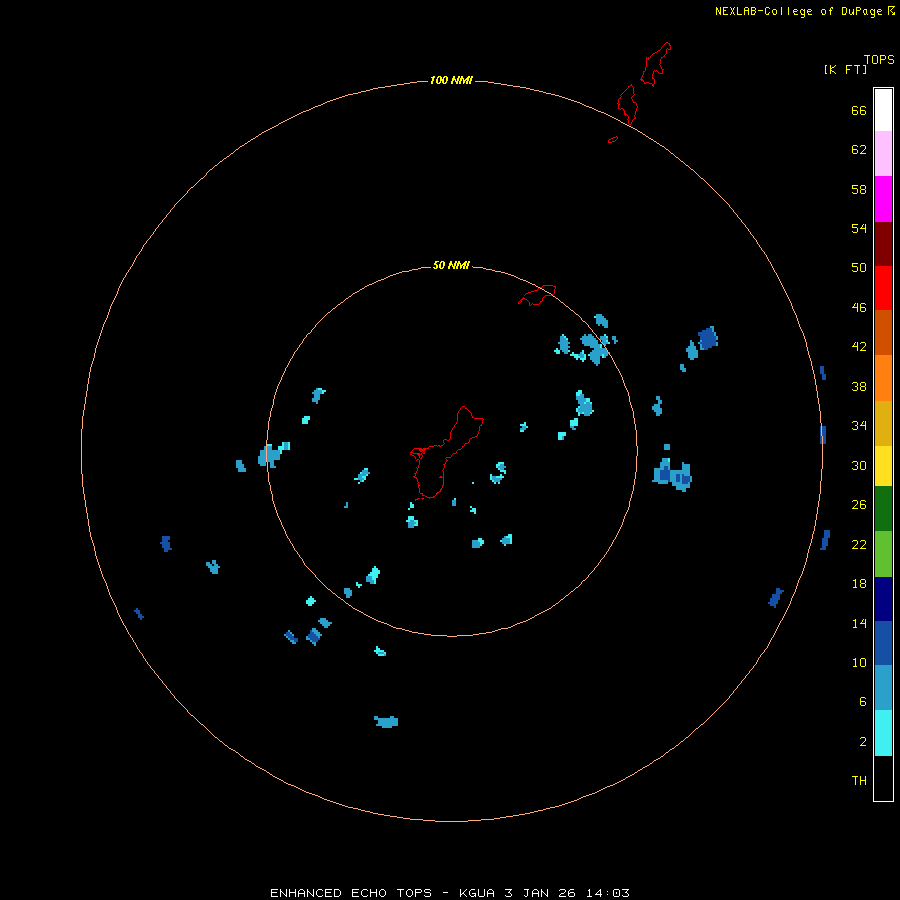Click the legend value 22
Image resolution: width=900 pixels, height=900 pixels.
pyautogui.click(x=859, y=545)
